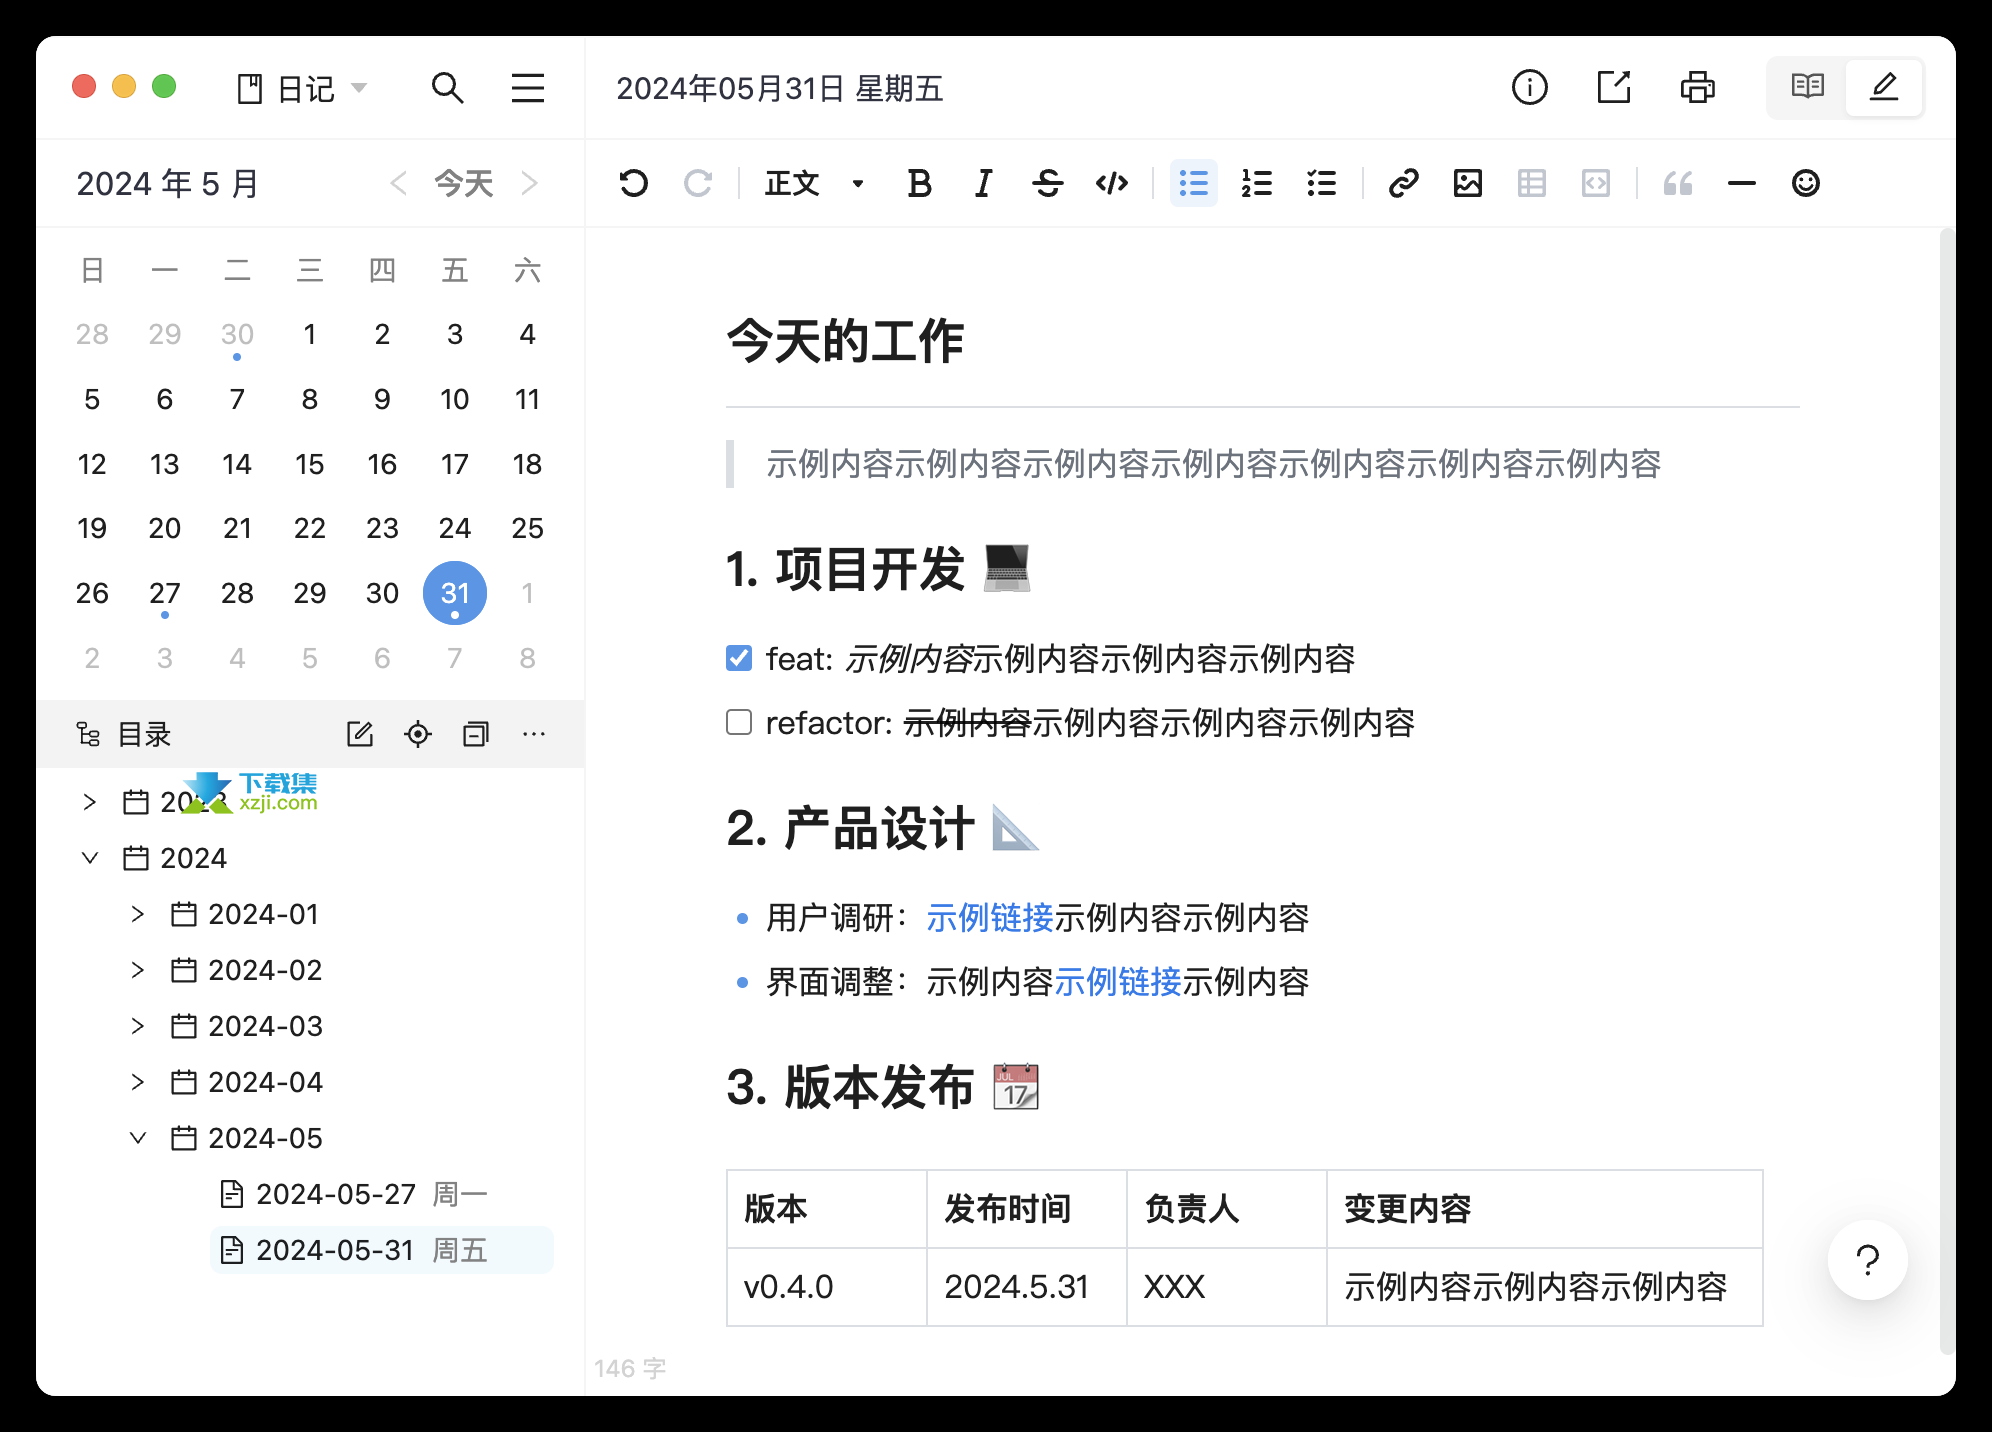This screenshot has width=1992, height=1432.
Task: Open the 日记 notebook dropdown menu
Action: tap(303, 88)
